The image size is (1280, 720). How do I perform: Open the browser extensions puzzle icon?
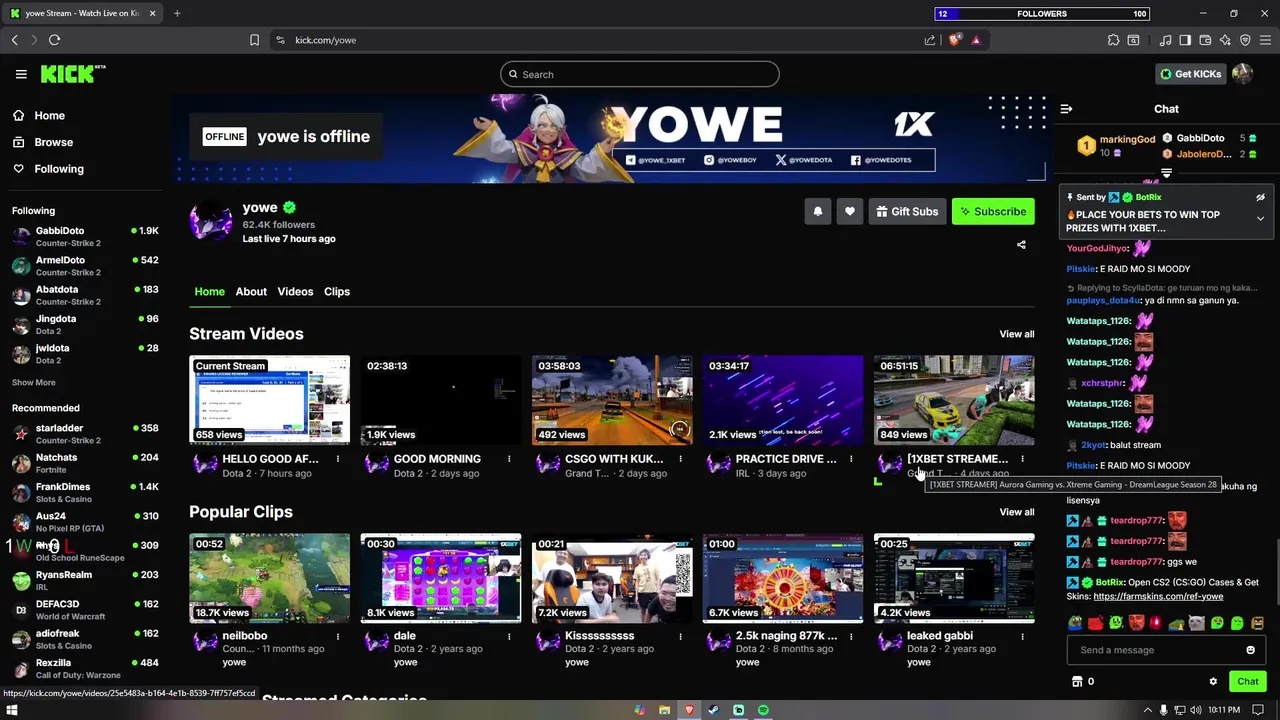(x=1113, y=40)
